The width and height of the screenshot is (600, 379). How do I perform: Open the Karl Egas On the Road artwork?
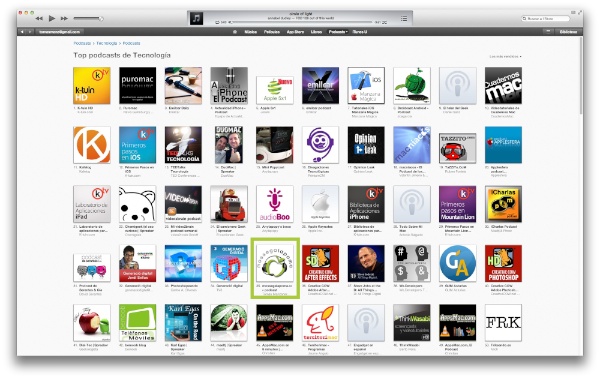pyautogui.click(x=183, y=323)
